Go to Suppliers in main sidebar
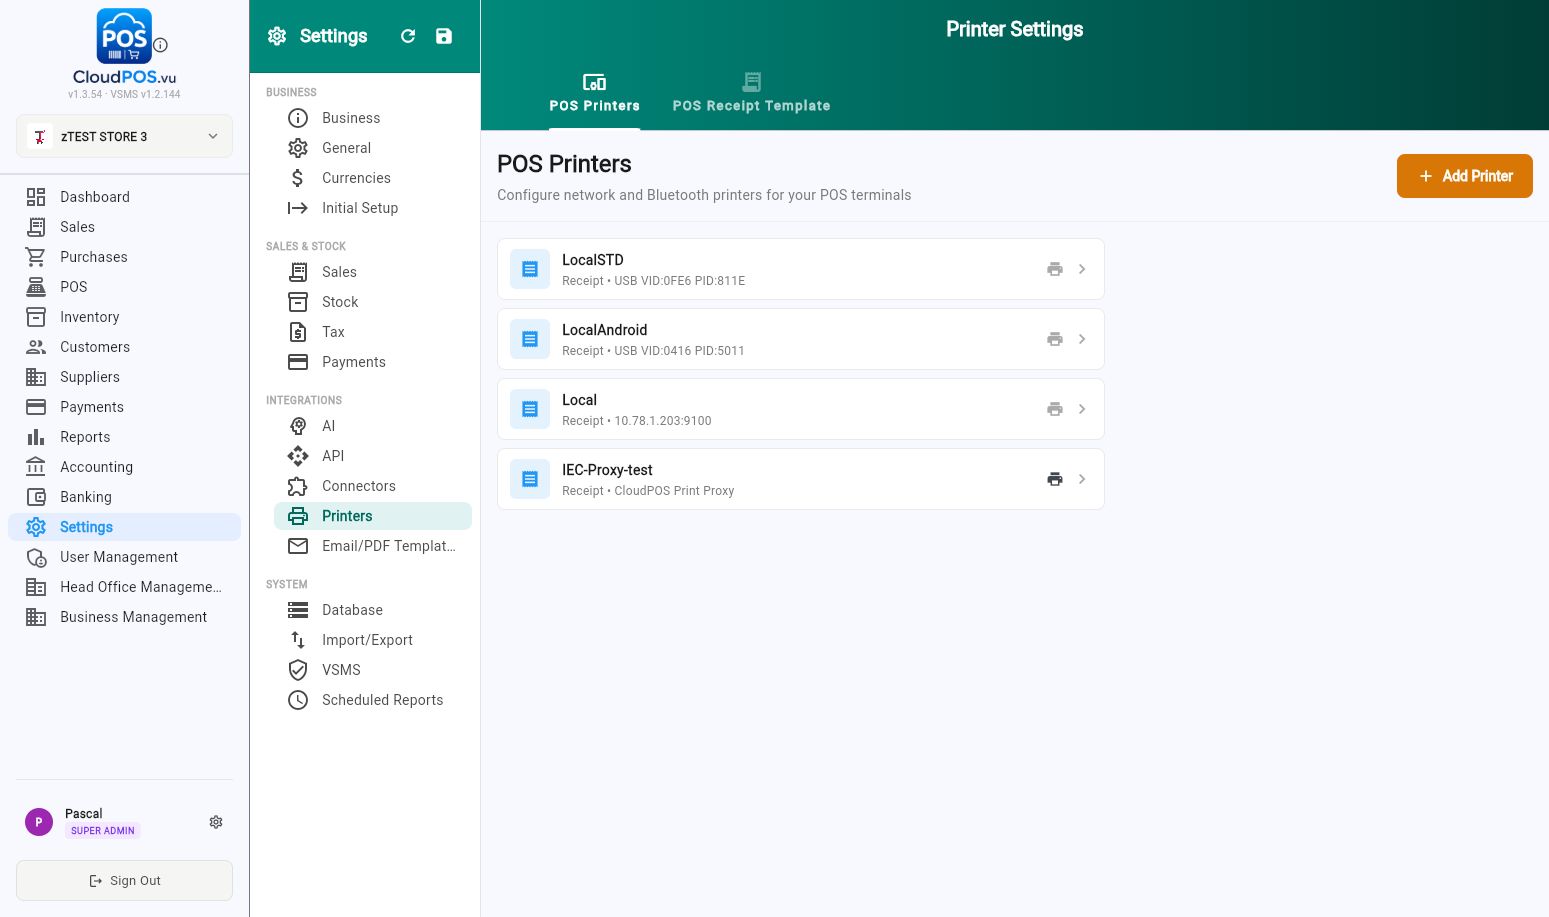The image size is (1549, 917). [124, 377]
